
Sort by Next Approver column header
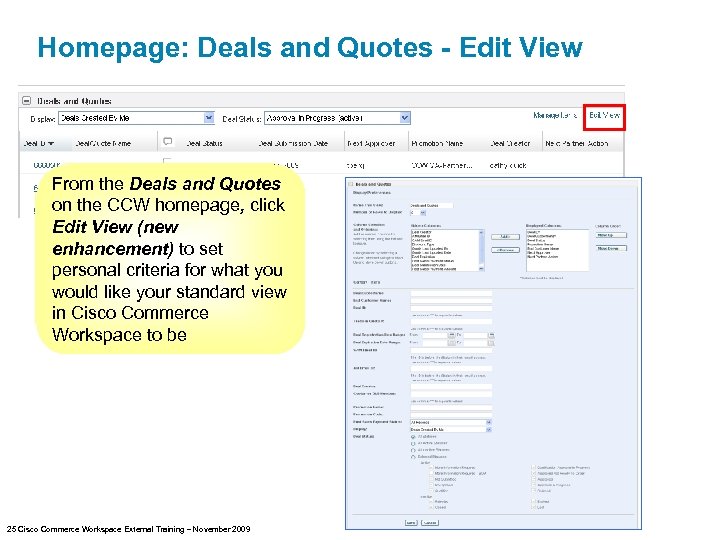[371, 143]
